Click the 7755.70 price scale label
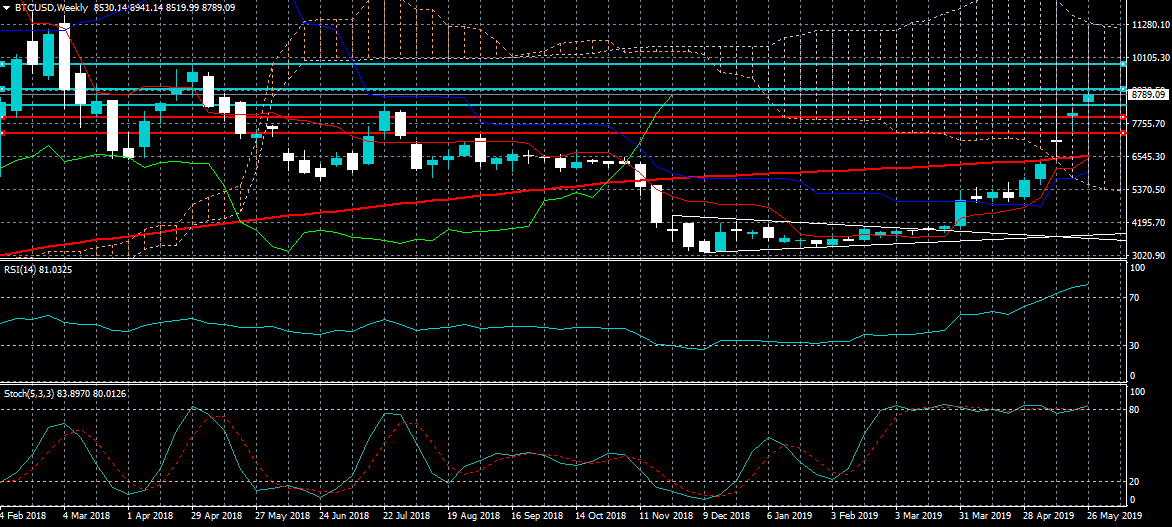The width and height of the screenshot is (1172, 527). 1150,123
